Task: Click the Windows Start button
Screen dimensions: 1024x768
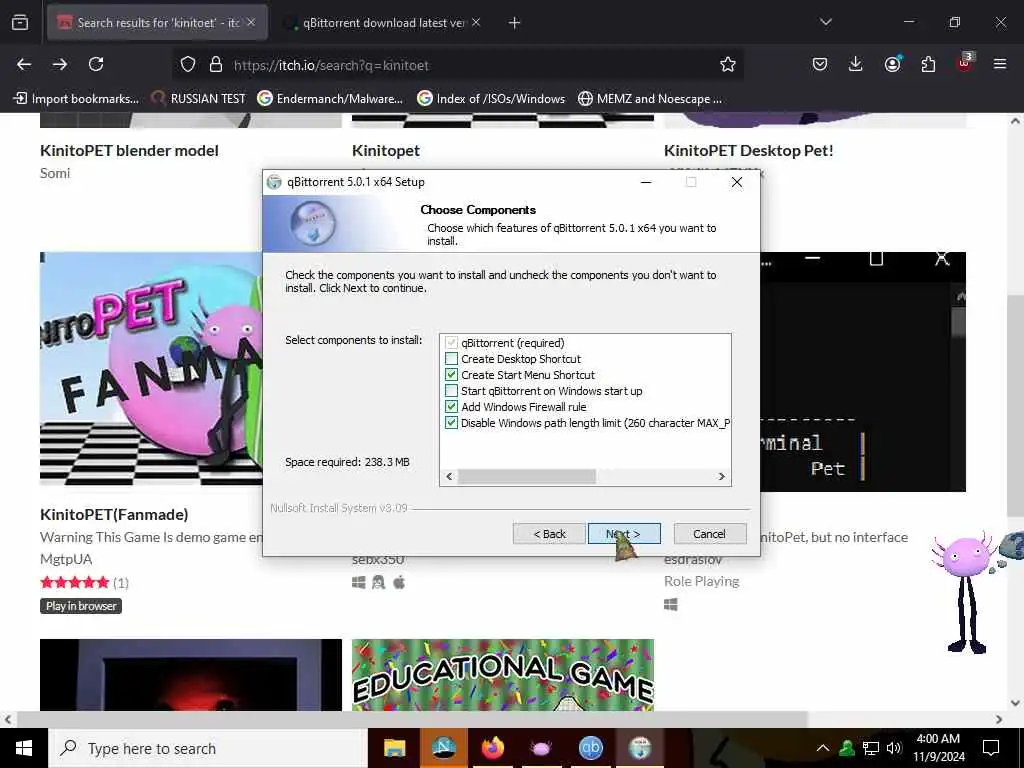Action: pos(24,748)
